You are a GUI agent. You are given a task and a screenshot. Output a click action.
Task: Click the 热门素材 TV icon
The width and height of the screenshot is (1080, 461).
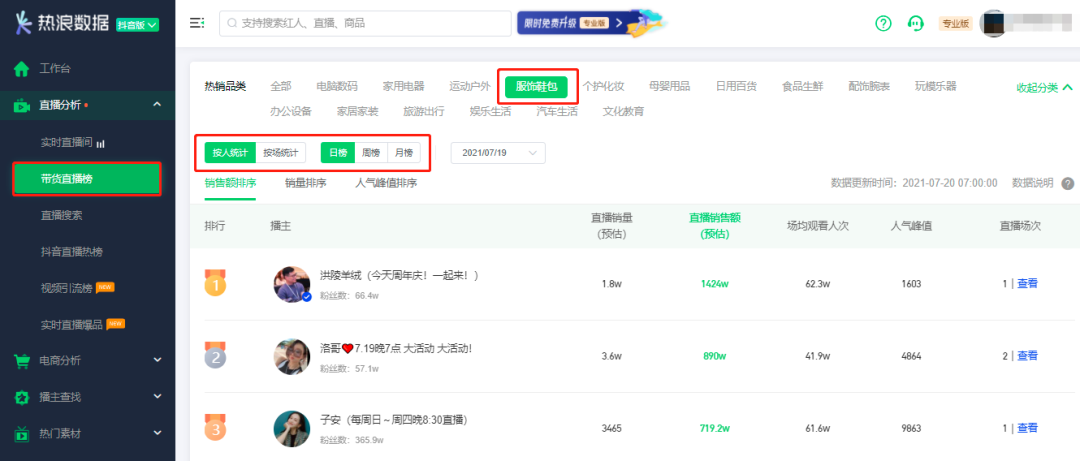22,434
